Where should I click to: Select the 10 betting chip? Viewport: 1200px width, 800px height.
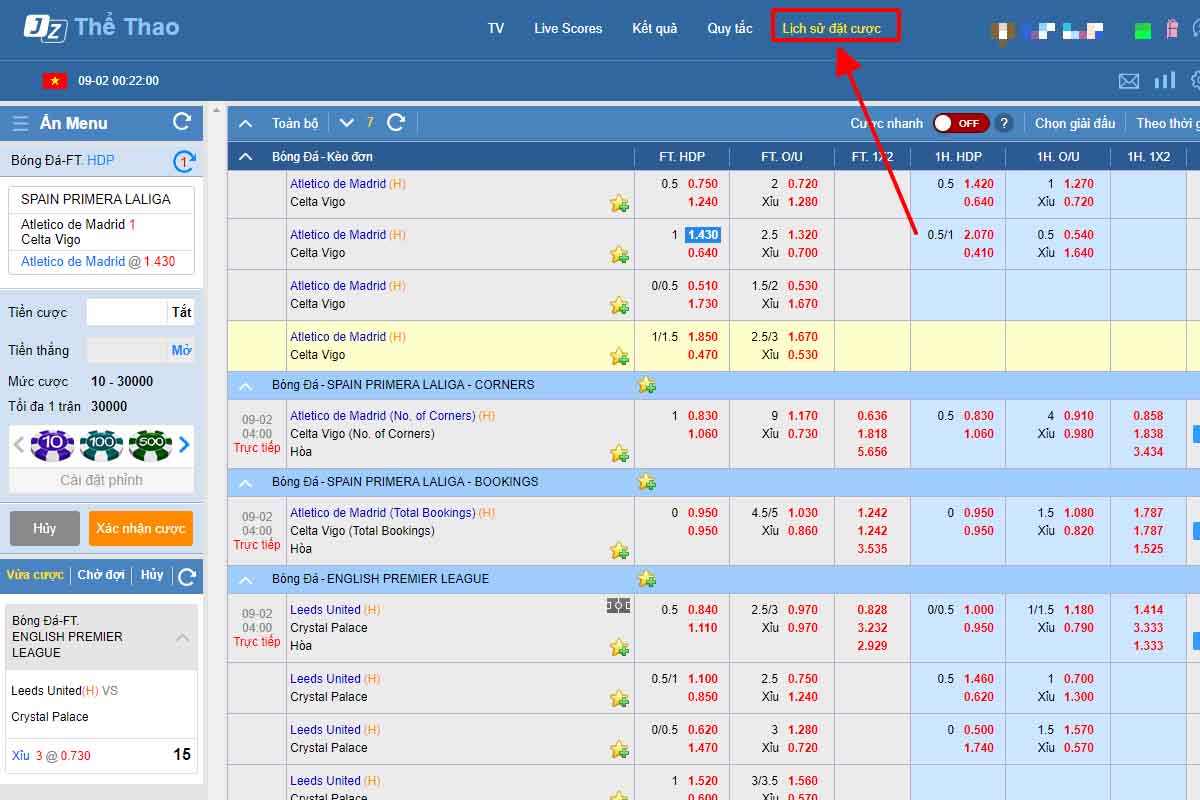point(52,444)
